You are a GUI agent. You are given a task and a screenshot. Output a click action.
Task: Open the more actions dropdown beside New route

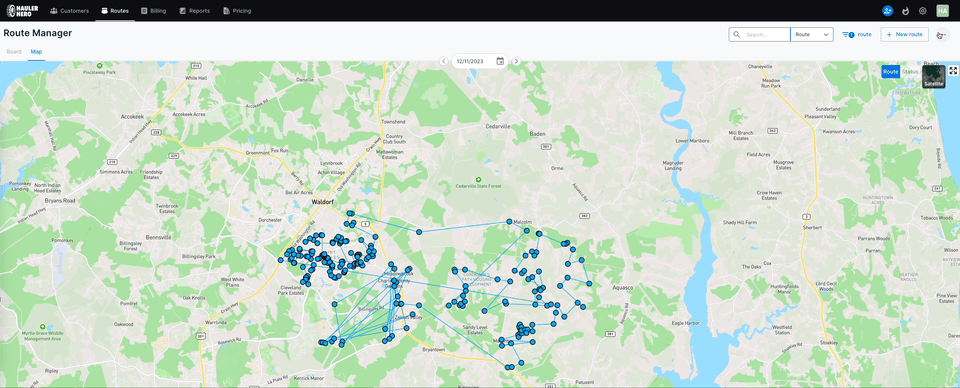pos(942,35)
